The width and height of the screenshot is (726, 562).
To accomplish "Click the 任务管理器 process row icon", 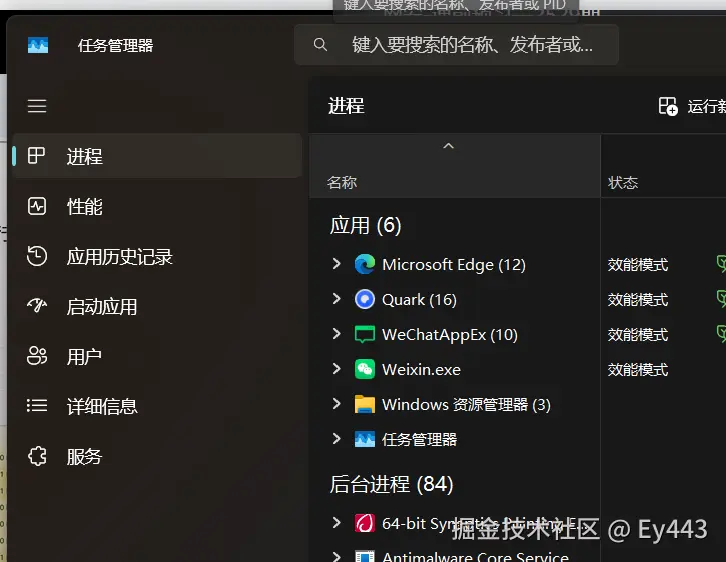I will (364, 439).
